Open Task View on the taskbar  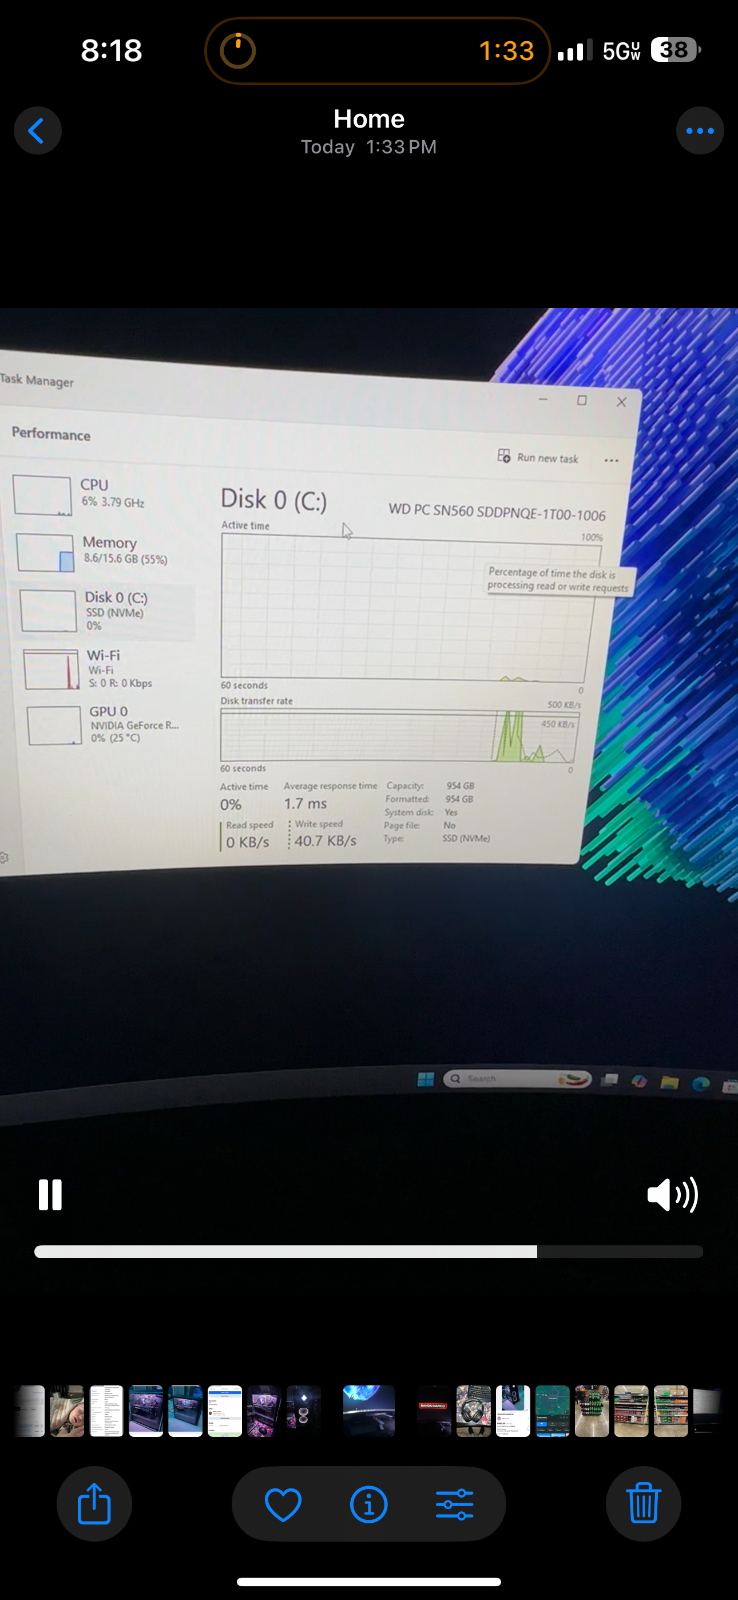[x=609, y=1080]
